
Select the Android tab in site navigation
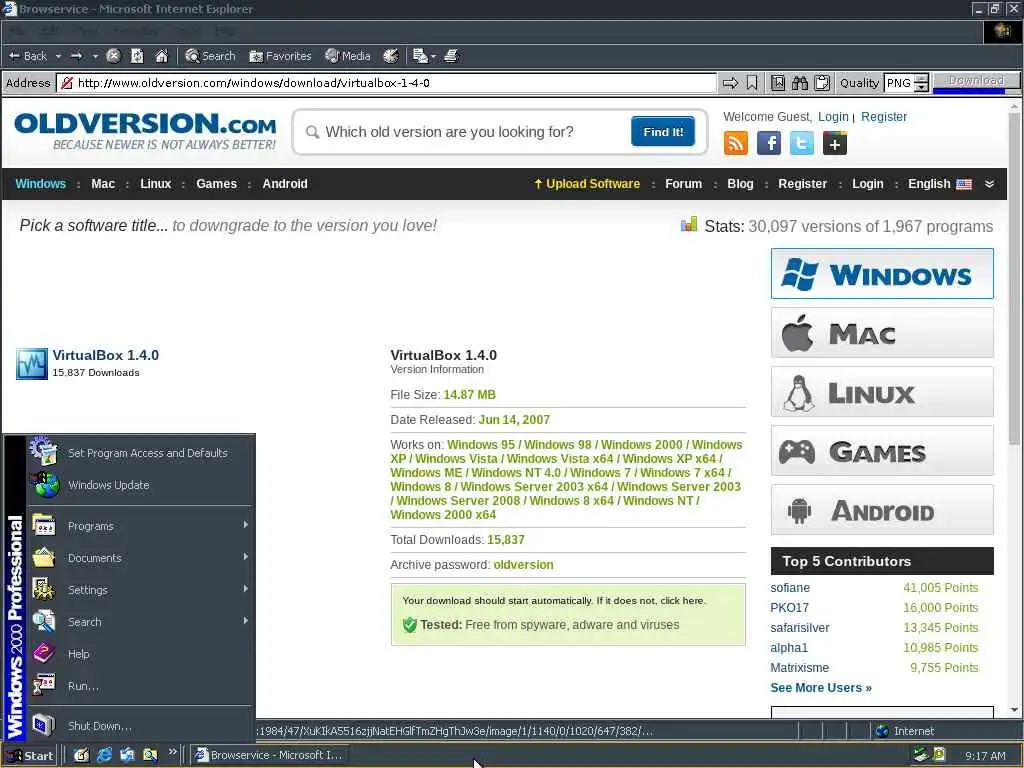(285, 184)
